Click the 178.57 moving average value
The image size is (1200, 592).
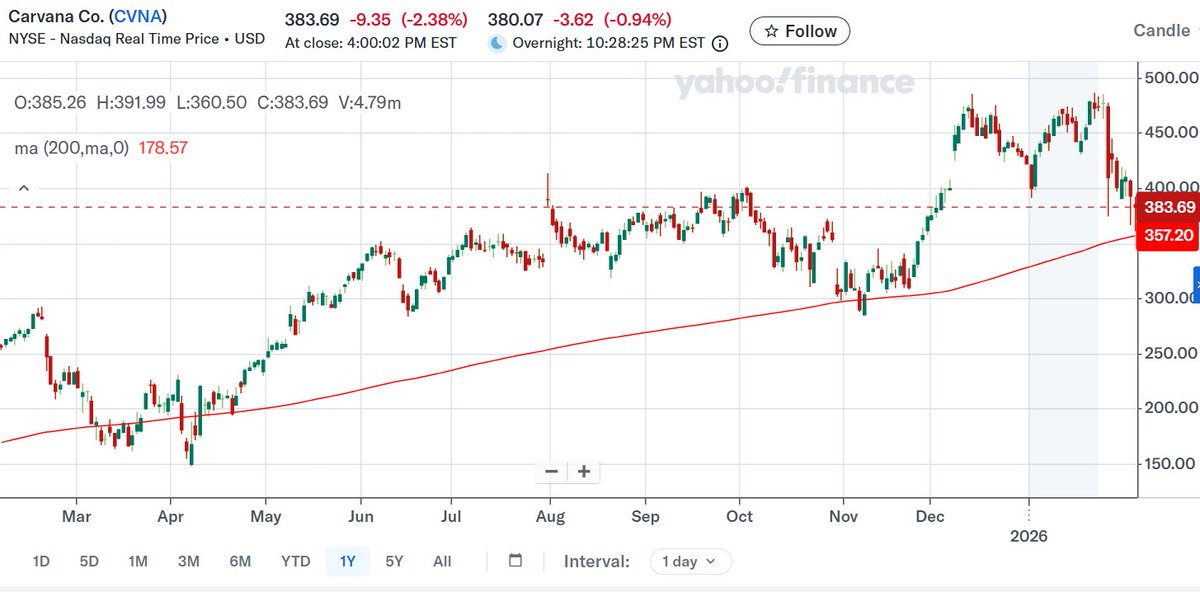163,148
